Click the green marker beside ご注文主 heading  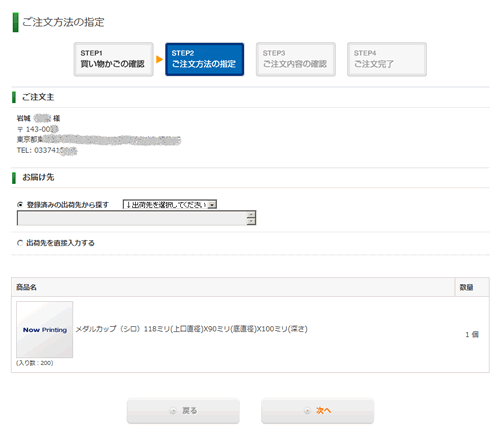click(14, 97)
